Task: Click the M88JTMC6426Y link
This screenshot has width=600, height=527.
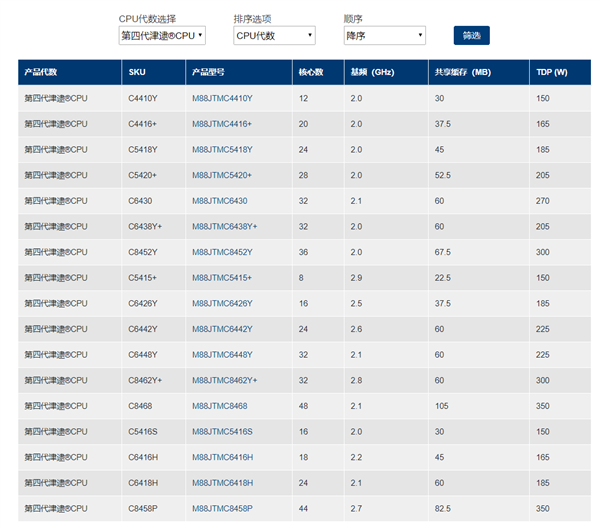Action: coord(222,303)
